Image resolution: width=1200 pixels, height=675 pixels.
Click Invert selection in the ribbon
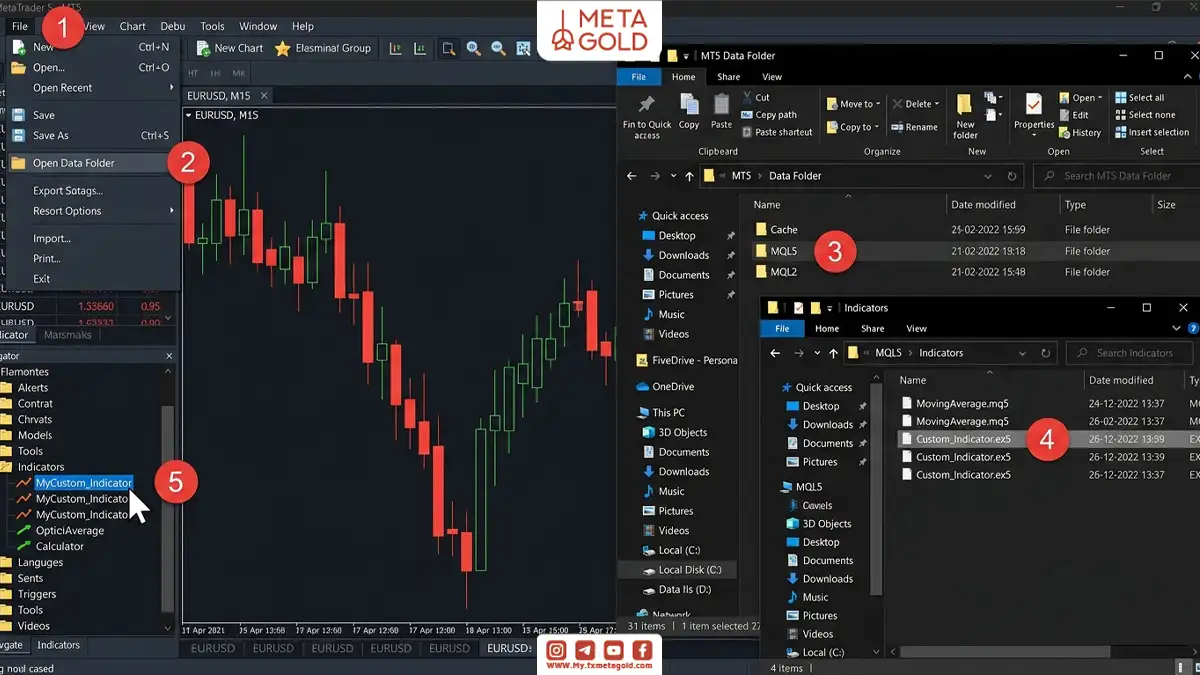pyautogui.click(x=1151, y=132)
